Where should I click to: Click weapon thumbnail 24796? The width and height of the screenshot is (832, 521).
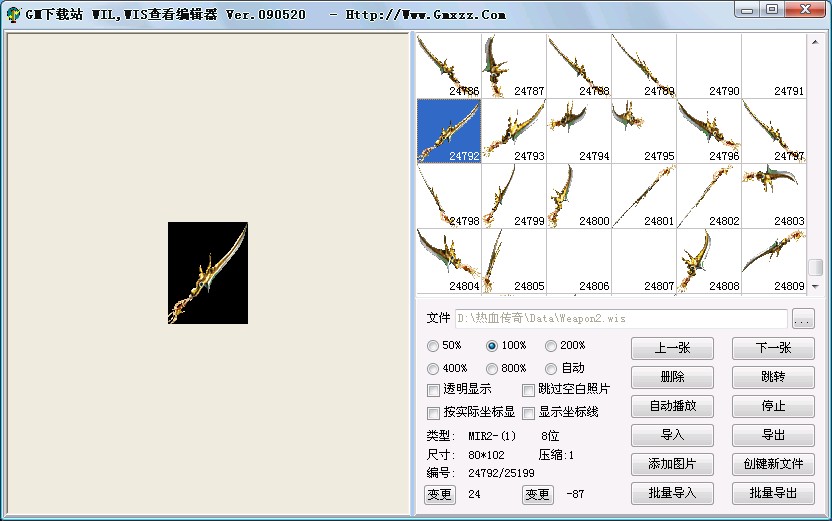click(x=709, y=131)
